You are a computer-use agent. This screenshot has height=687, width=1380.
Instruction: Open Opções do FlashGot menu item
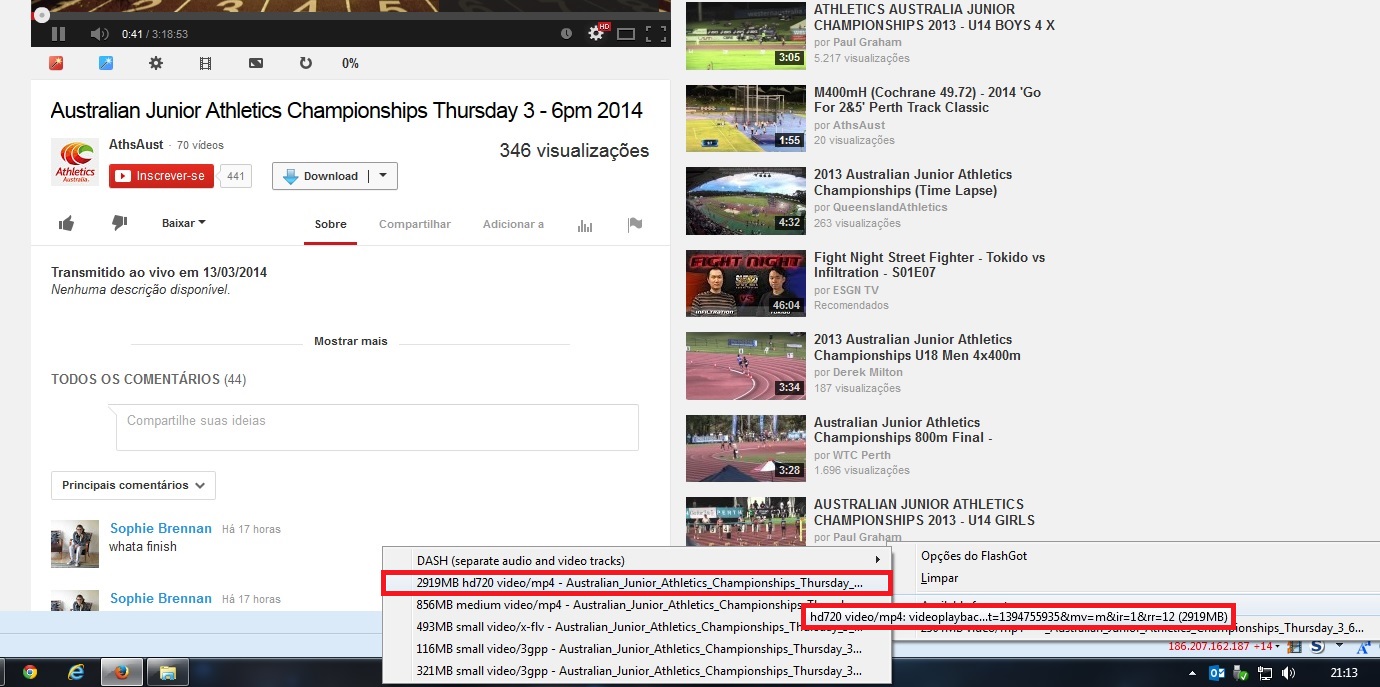tap(974, 556)
